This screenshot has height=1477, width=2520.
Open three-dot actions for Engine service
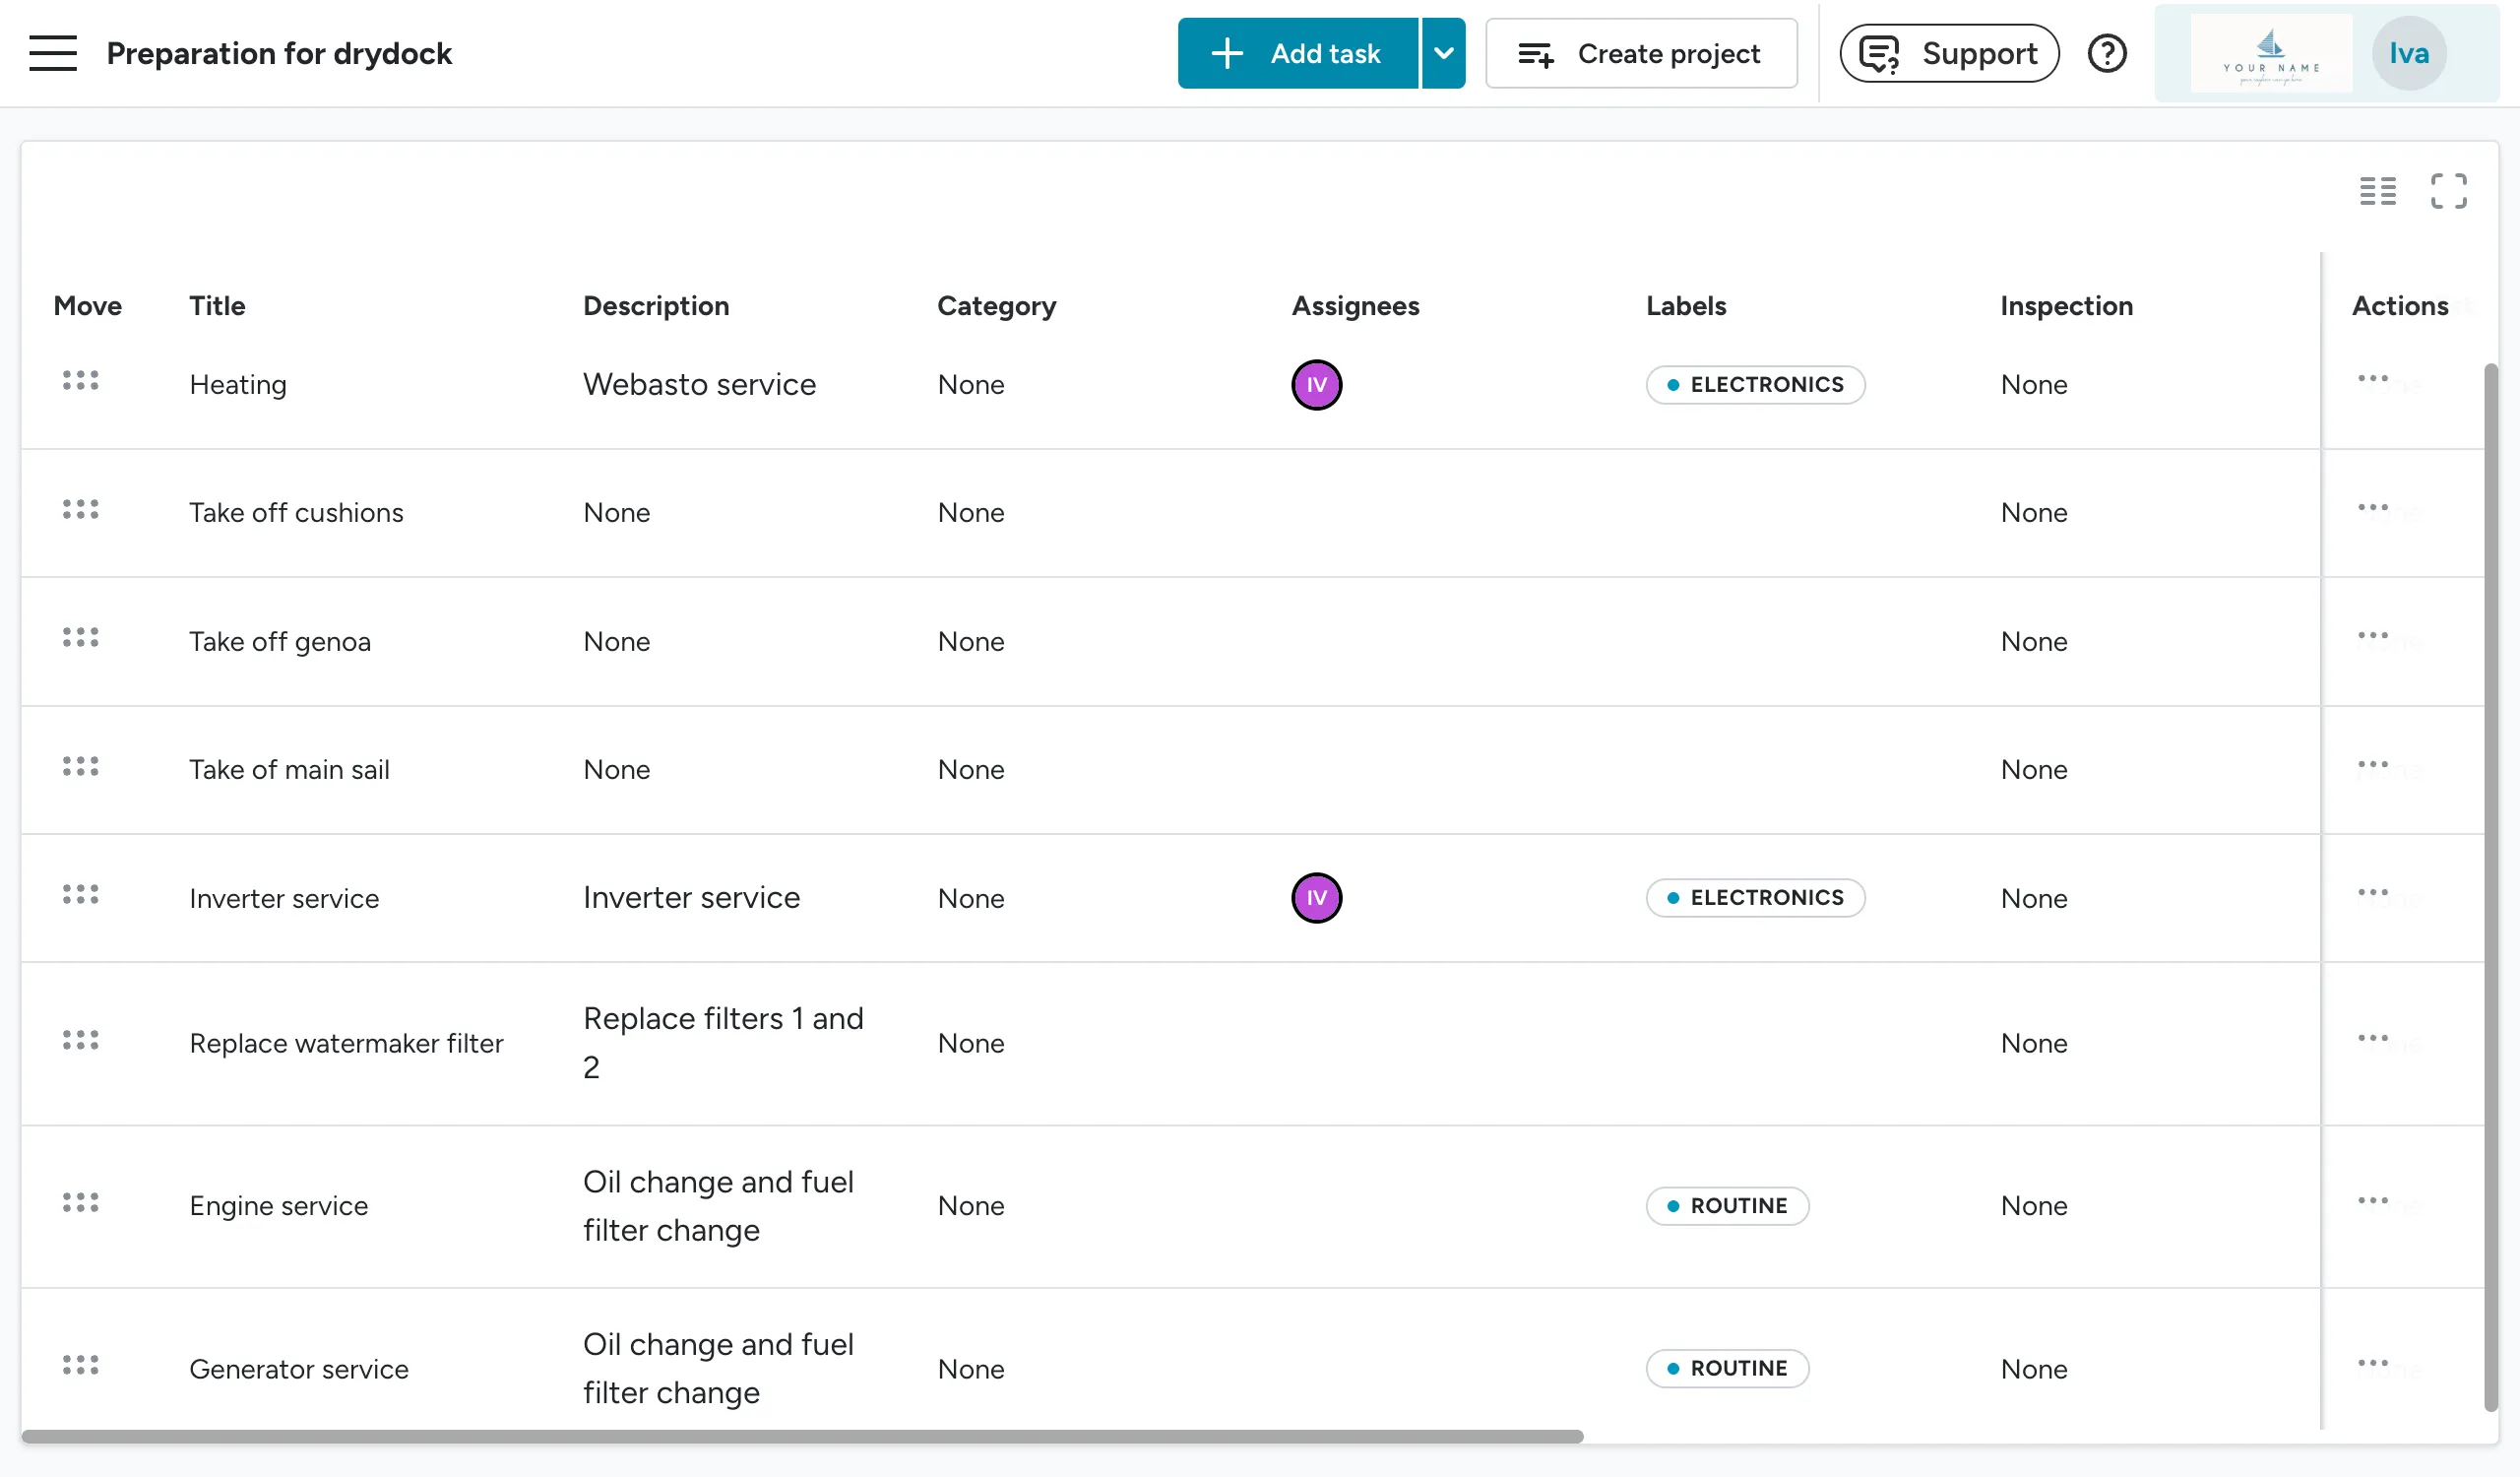pyautogui.click(x=2372, y=1200)
